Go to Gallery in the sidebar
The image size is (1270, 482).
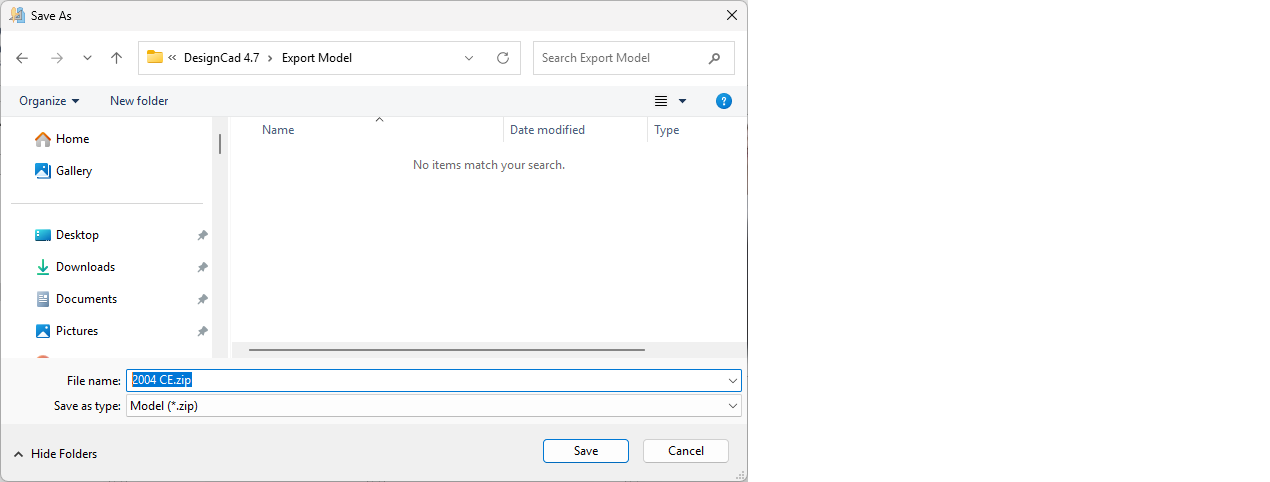[74, 171]
